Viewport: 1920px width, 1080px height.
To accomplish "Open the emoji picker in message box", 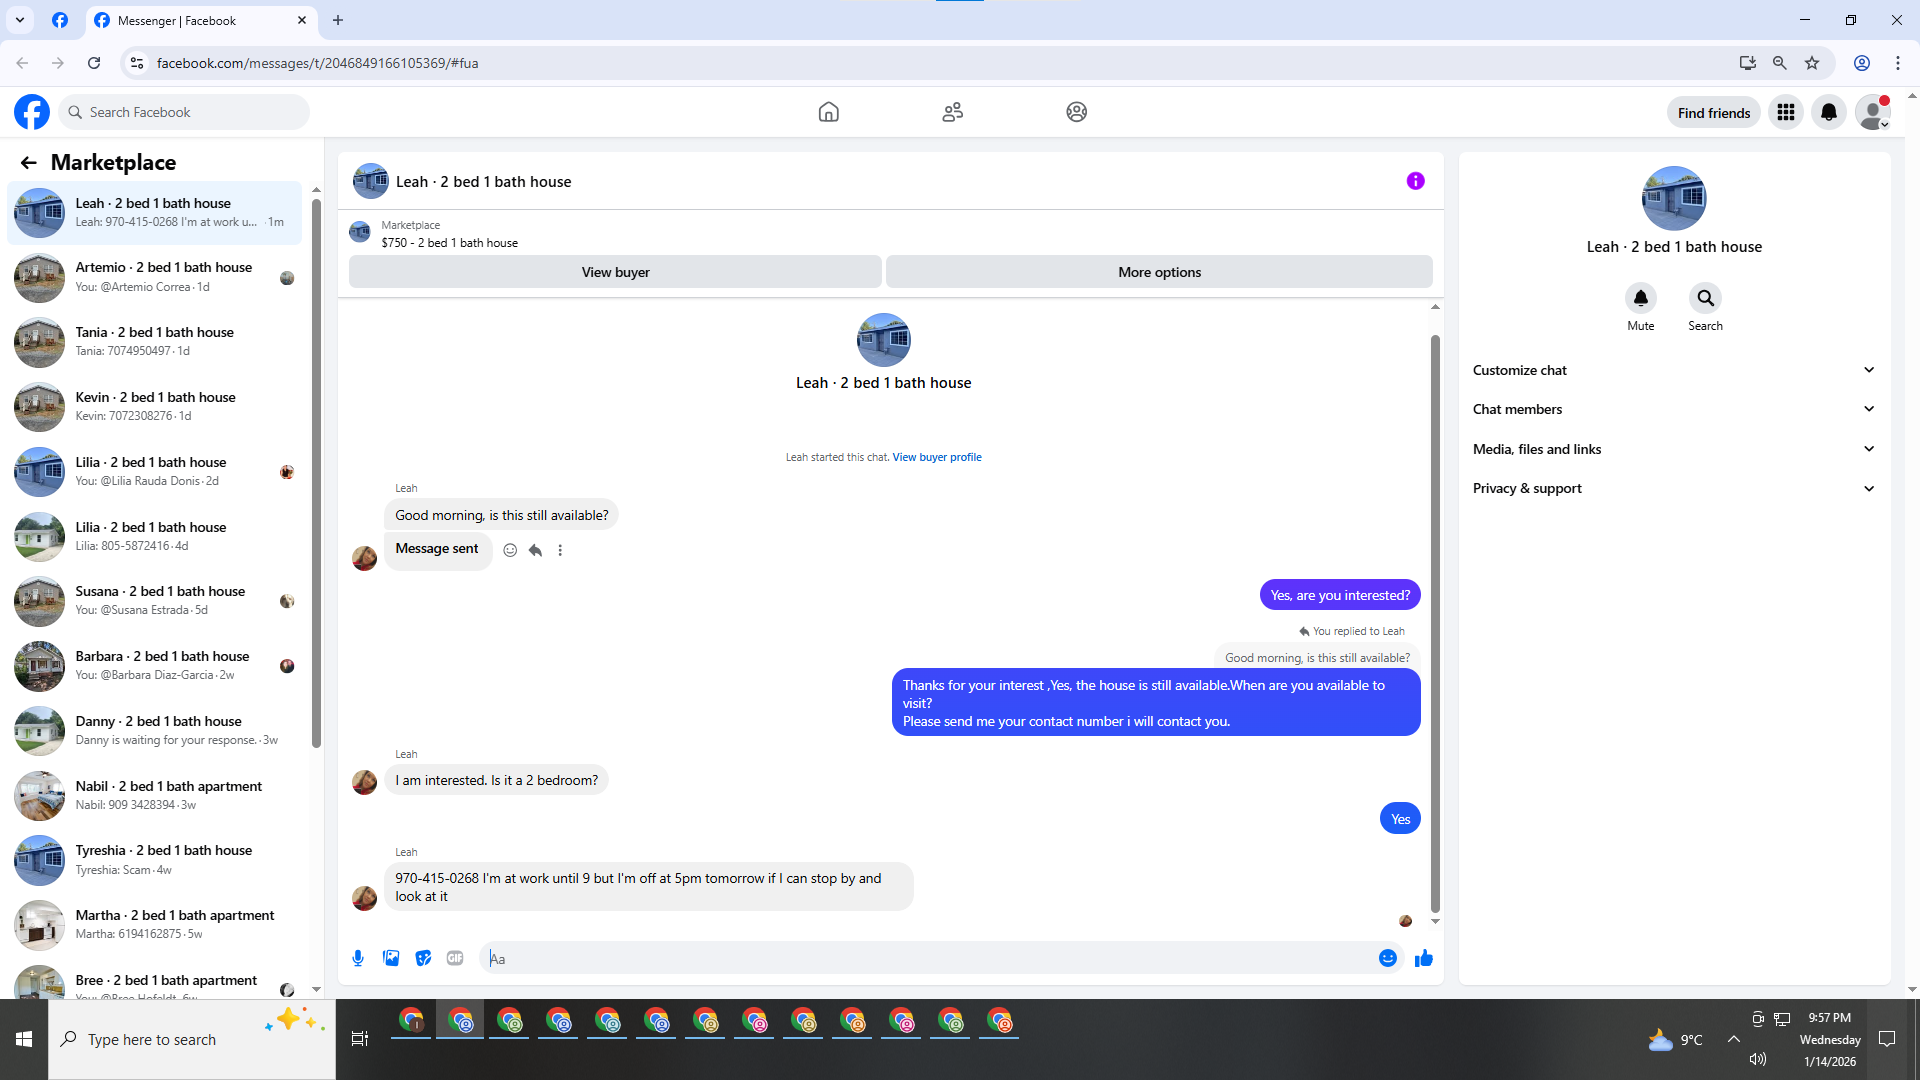I will click(1387, 958).
